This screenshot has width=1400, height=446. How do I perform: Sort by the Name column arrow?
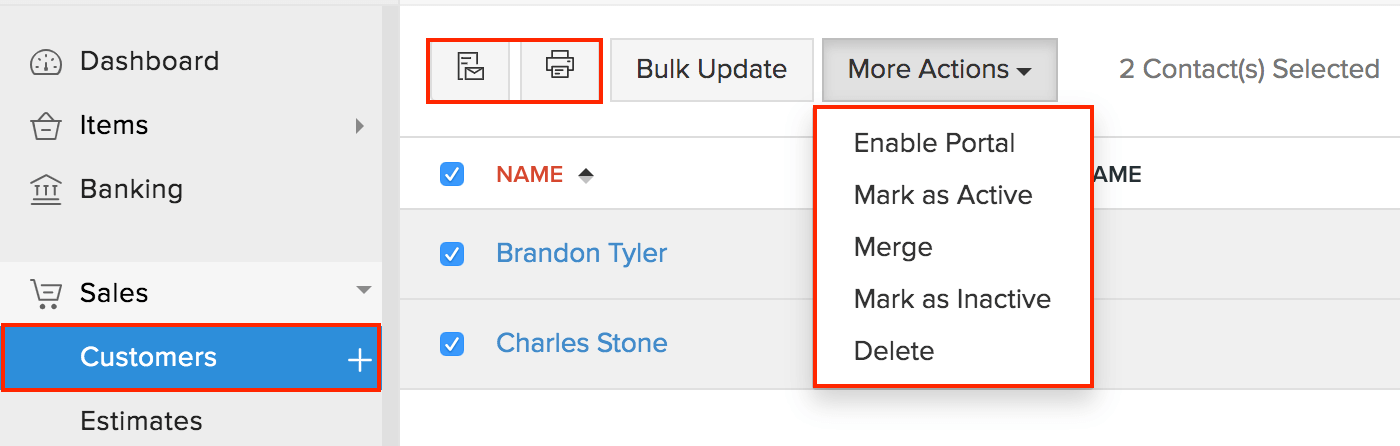point(586,175)
